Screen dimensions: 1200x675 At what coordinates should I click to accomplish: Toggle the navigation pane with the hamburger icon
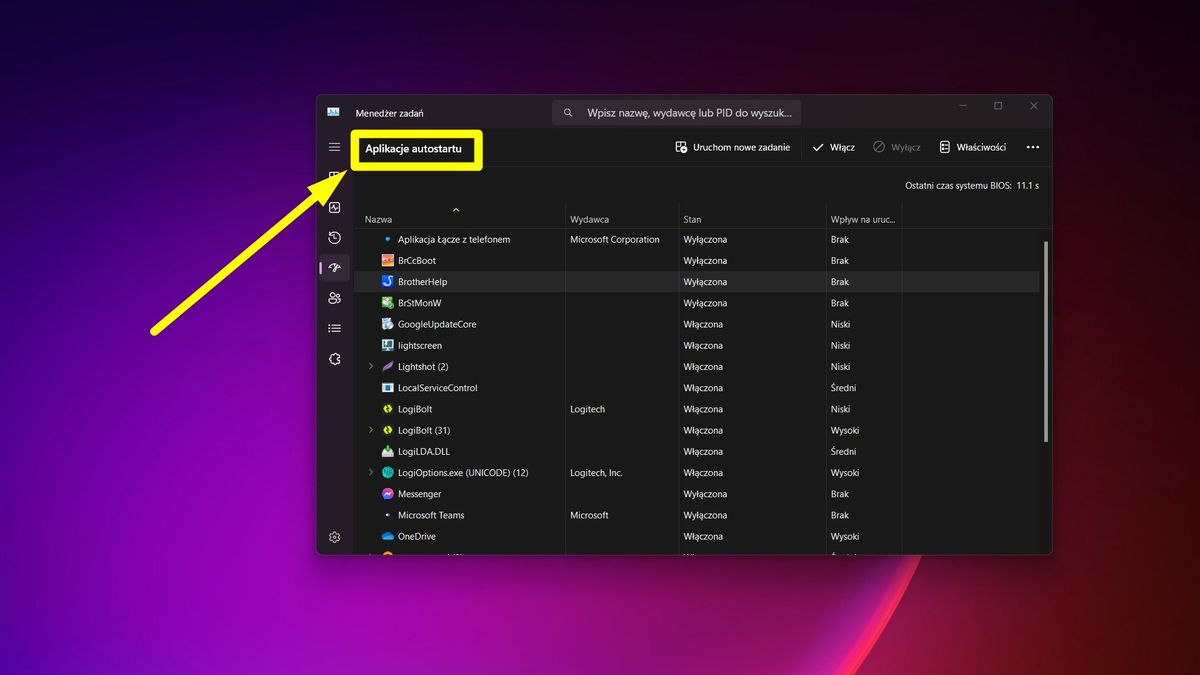pyautogui.click(x=334, y=146)
